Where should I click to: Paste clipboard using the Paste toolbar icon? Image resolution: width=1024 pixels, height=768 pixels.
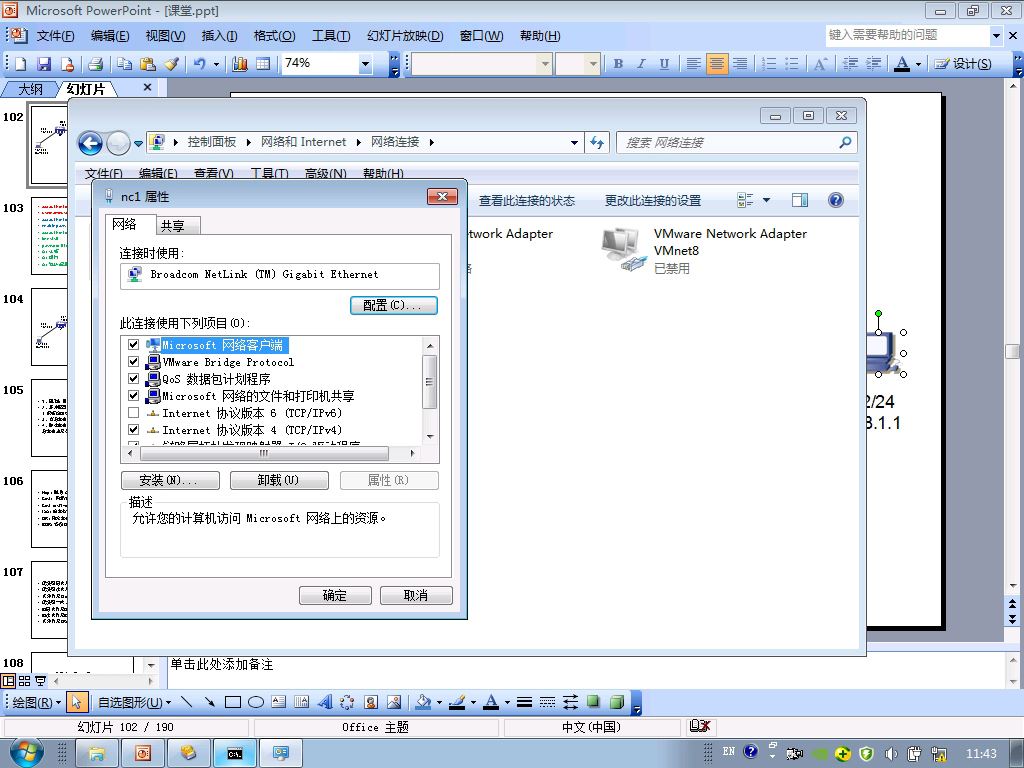148,63
